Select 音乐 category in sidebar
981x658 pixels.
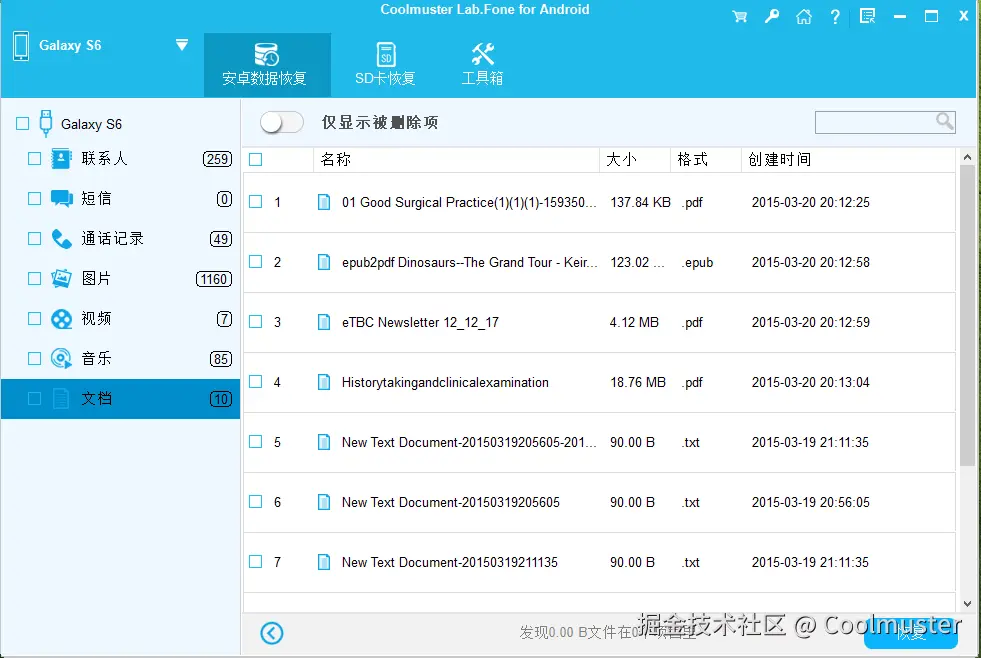coord(120,359)
